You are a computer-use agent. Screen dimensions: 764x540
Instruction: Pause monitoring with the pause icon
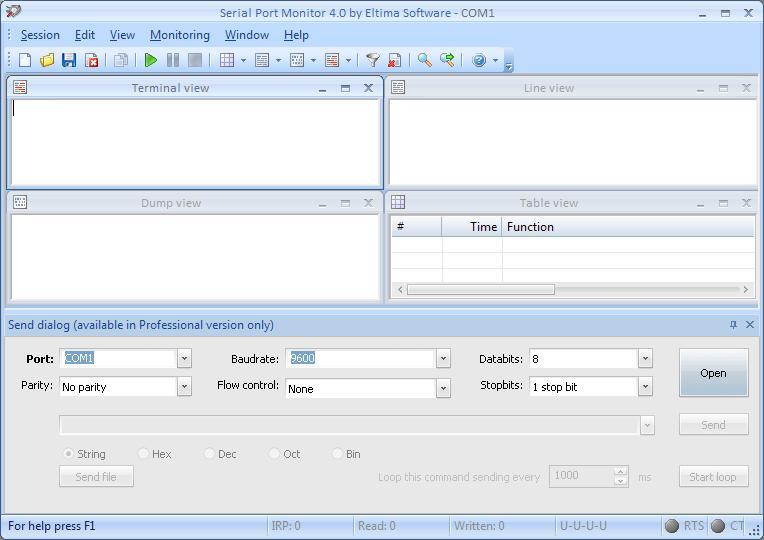(x=172, y=60)
